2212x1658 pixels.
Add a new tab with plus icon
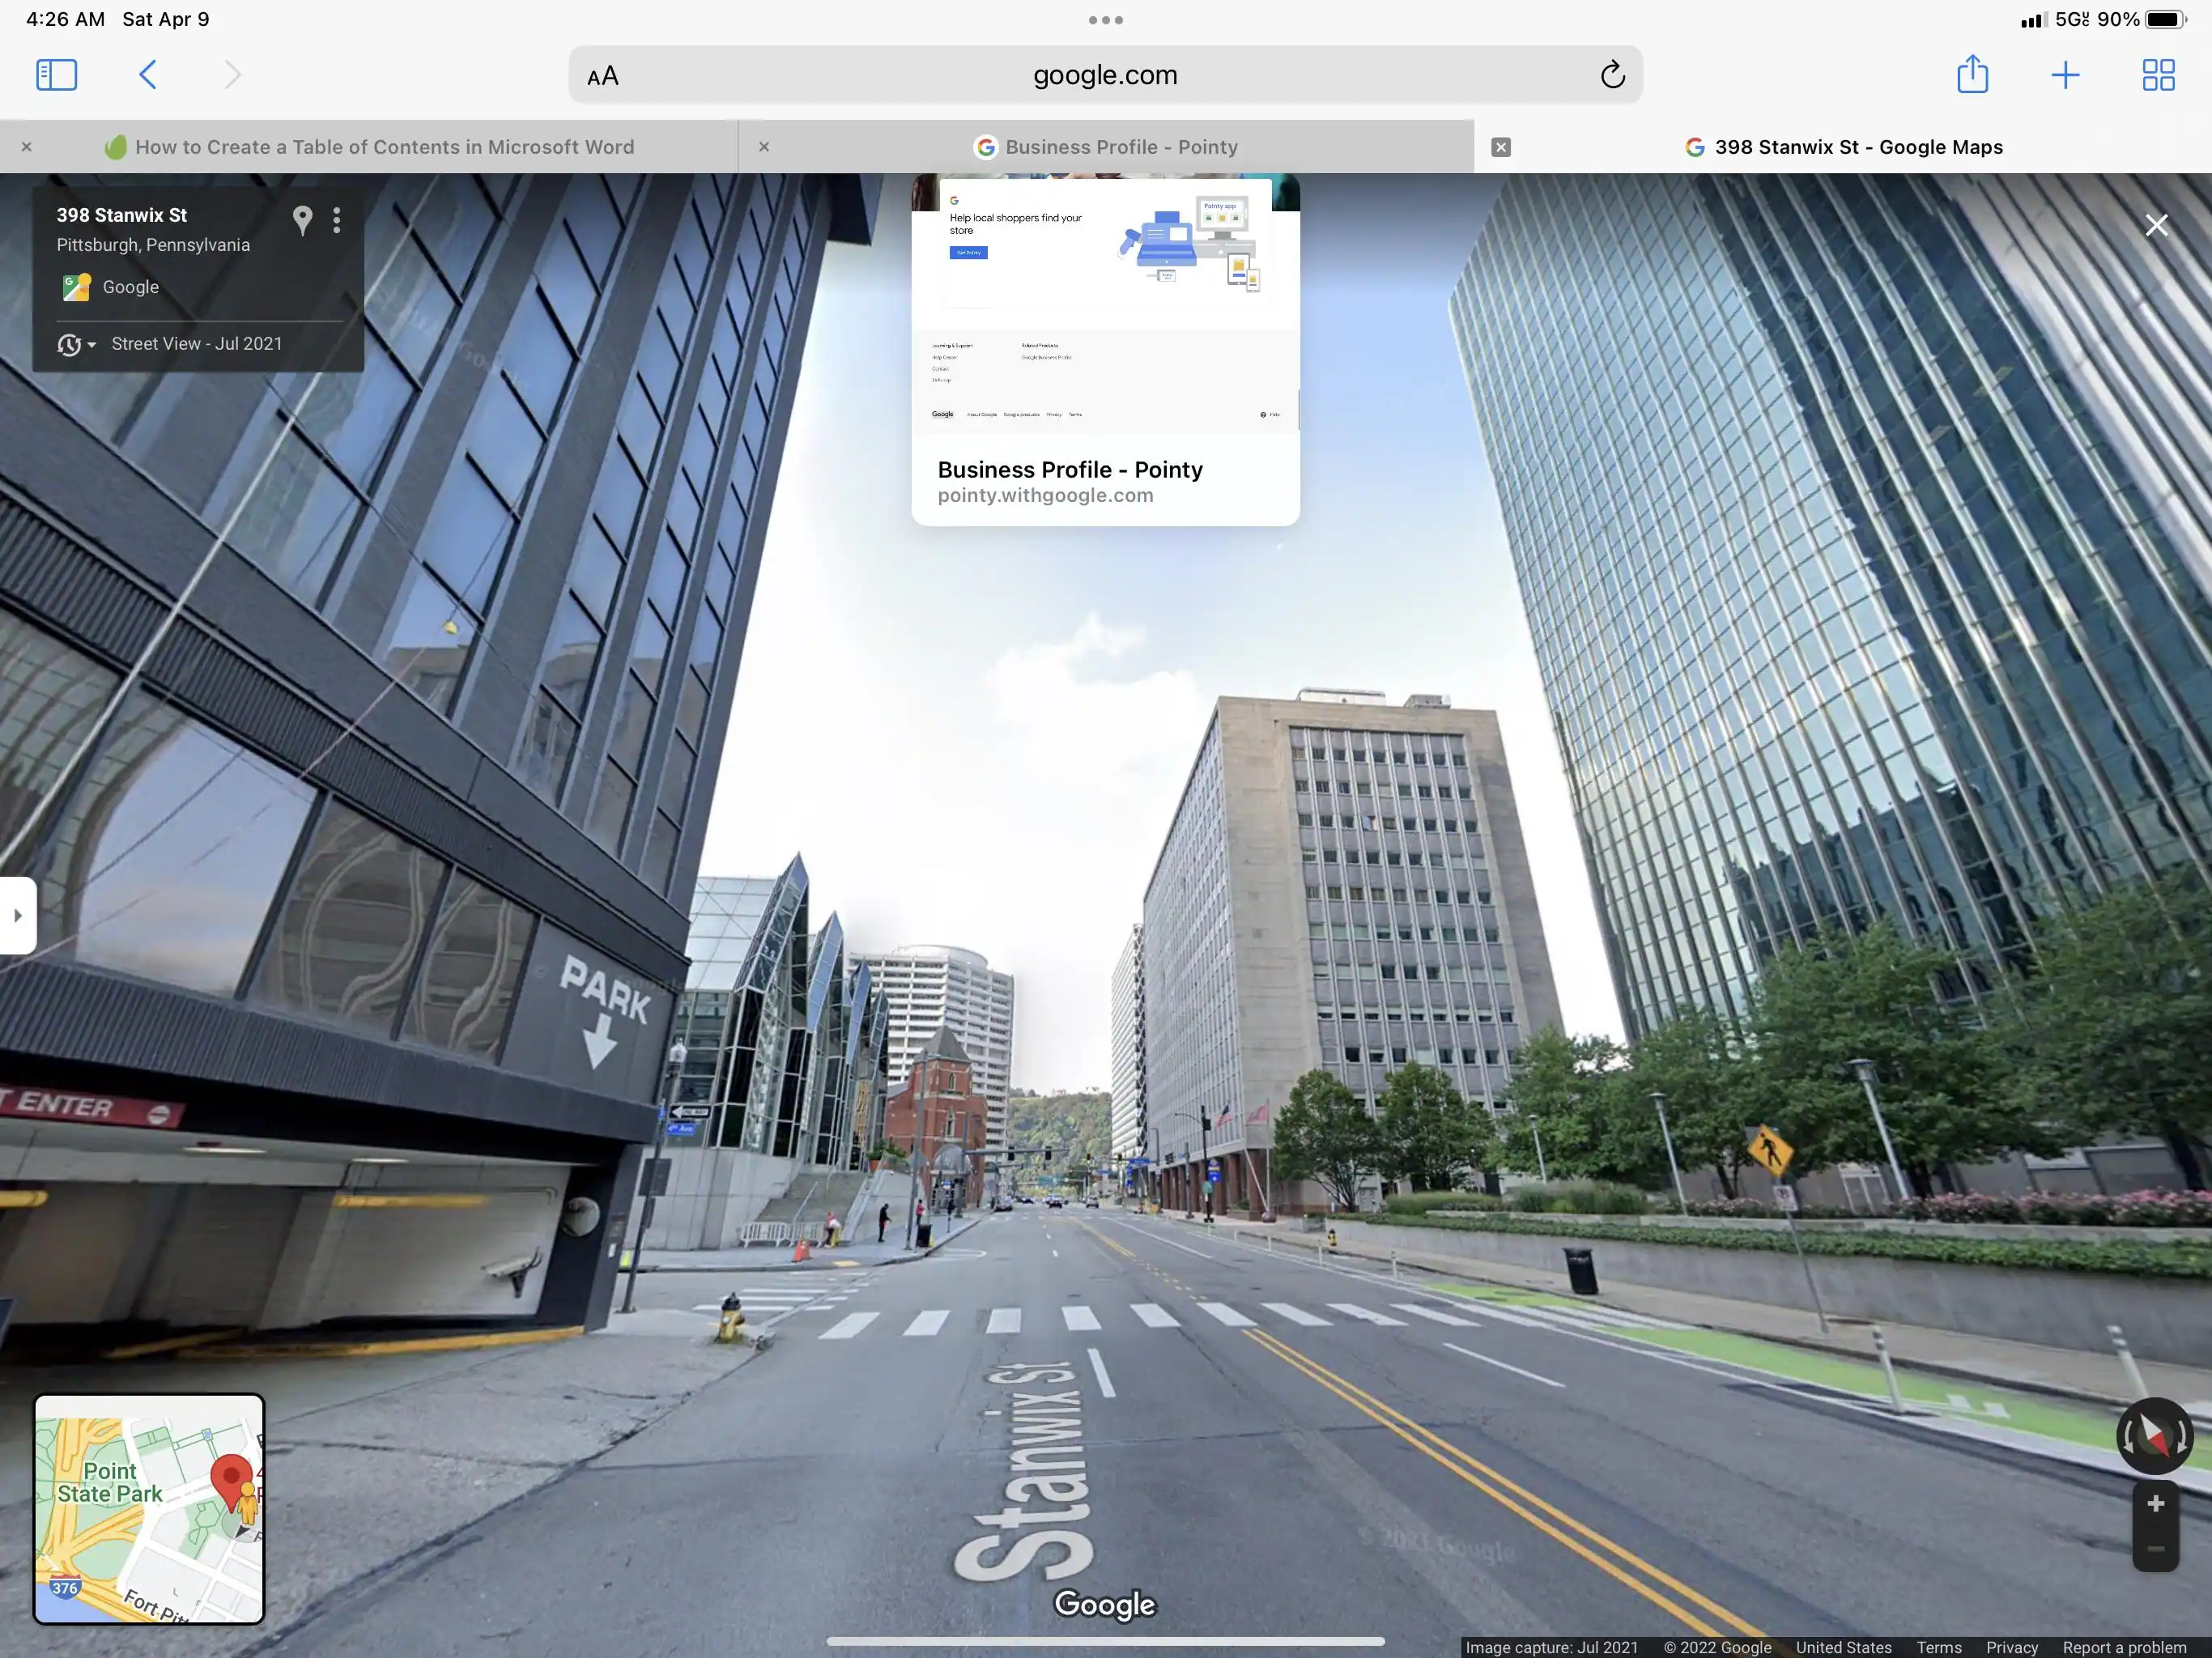pyautogui.click(x=2065, y=75)
